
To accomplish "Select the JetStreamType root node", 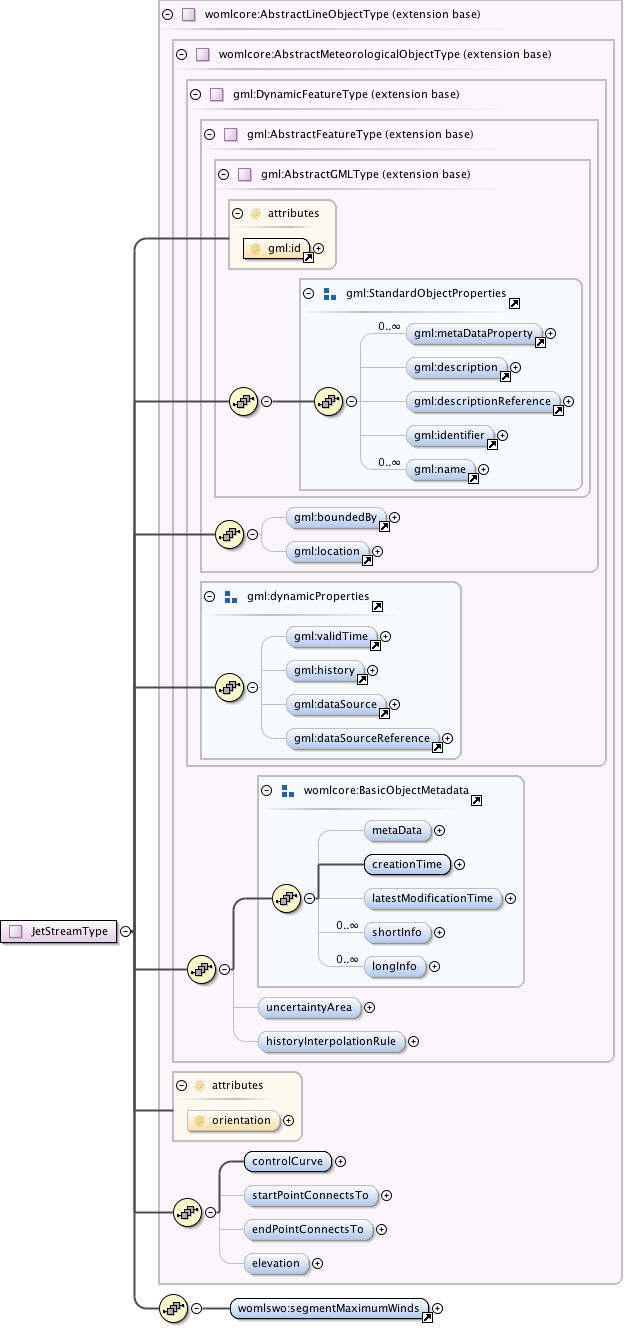I will [57, 931].
